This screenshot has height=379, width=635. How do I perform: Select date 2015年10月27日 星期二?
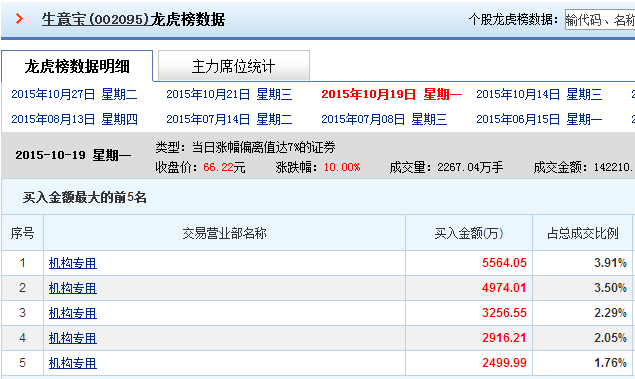tap(74, 94)
